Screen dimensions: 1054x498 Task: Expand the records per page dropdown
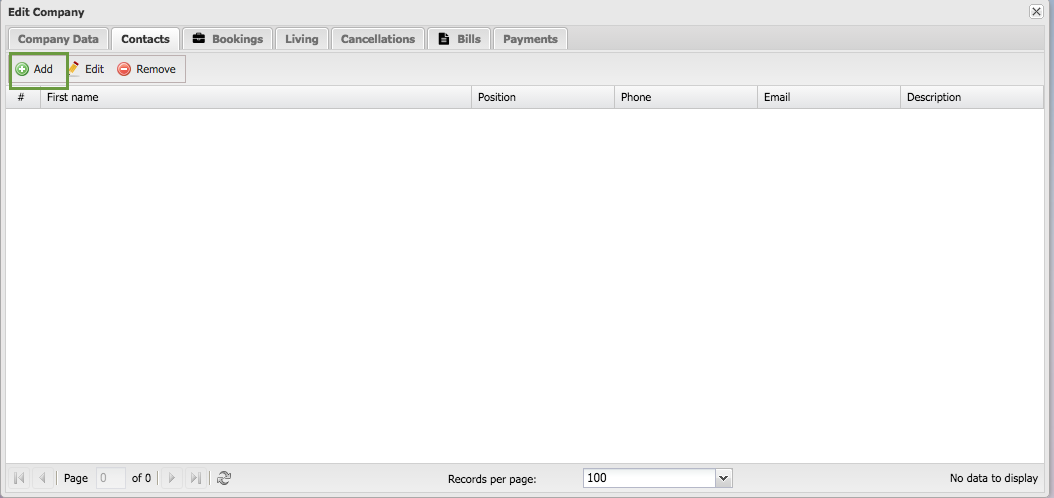pos(724,478)
